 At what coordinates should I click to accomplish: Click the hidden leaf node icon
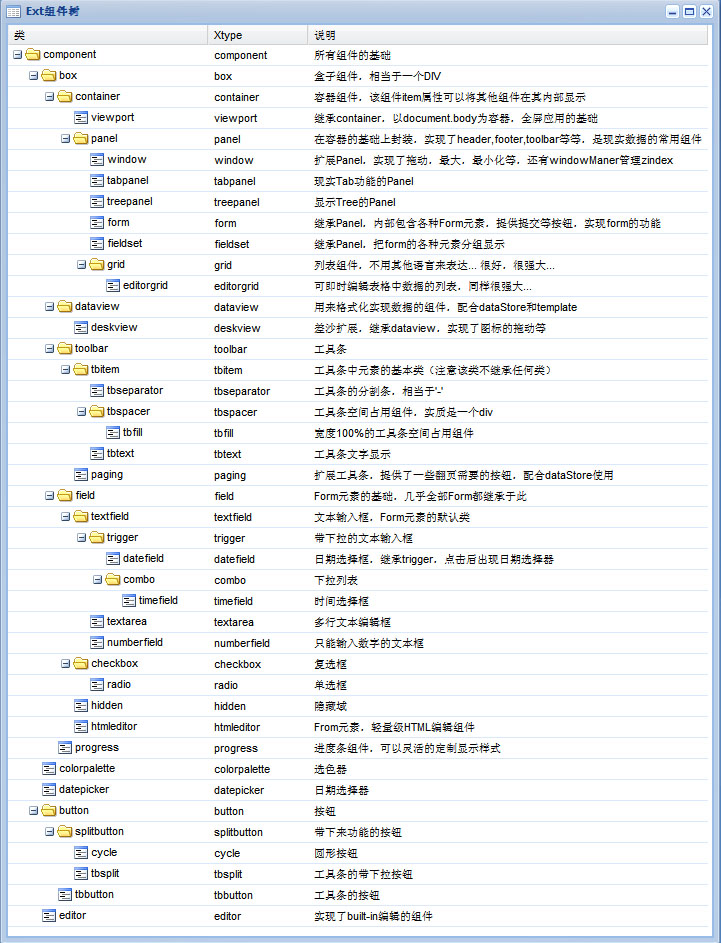(x=81, y=706)
